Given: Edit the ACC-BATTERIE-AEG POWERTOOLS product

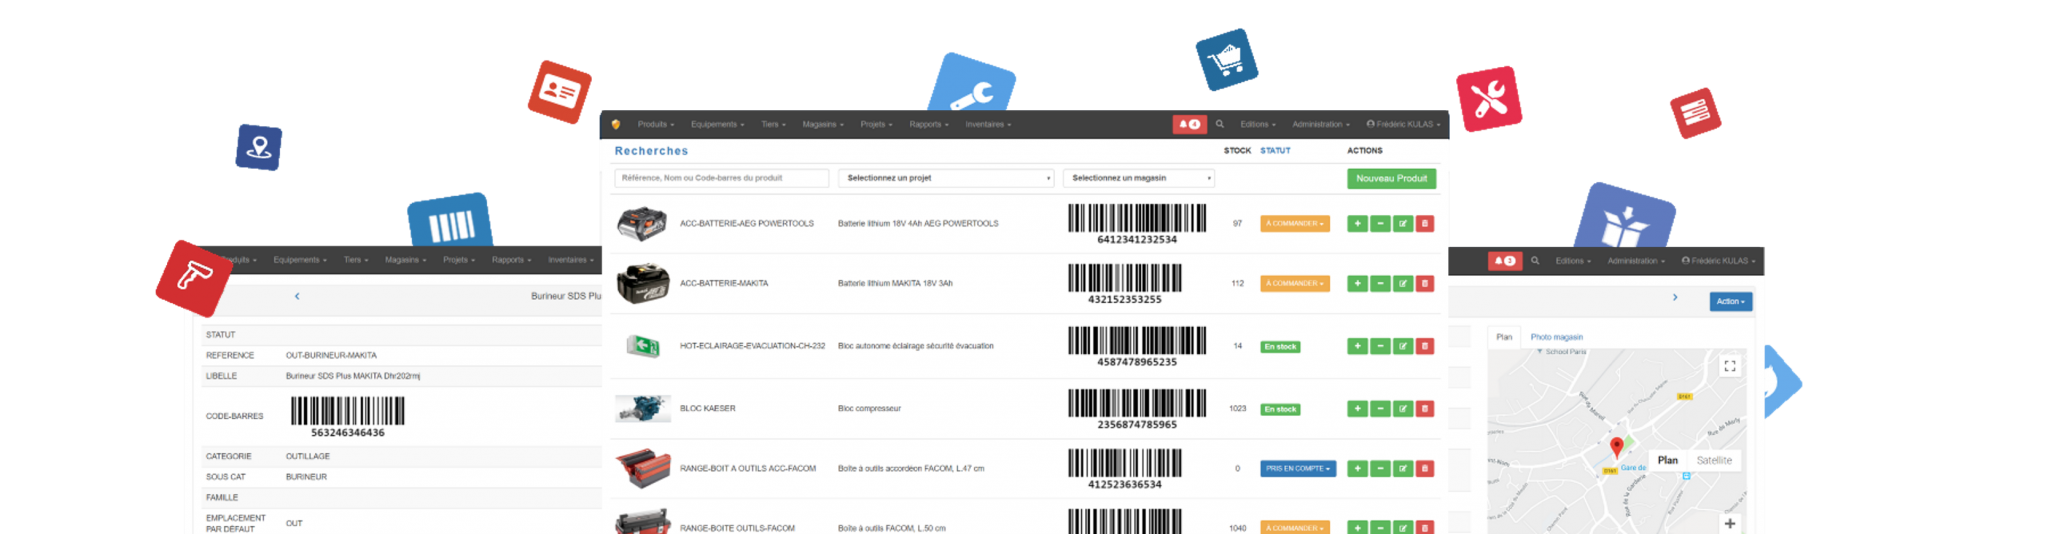Looking at the screenshot, I should pyautogui.click(x=1403, y=224).
